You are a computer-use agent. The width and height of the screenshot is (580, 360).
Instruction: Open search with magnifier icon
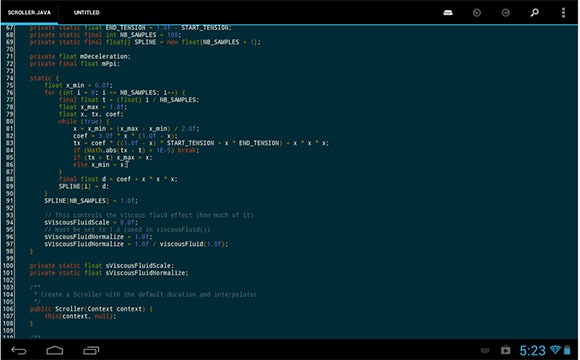(535, 13)
